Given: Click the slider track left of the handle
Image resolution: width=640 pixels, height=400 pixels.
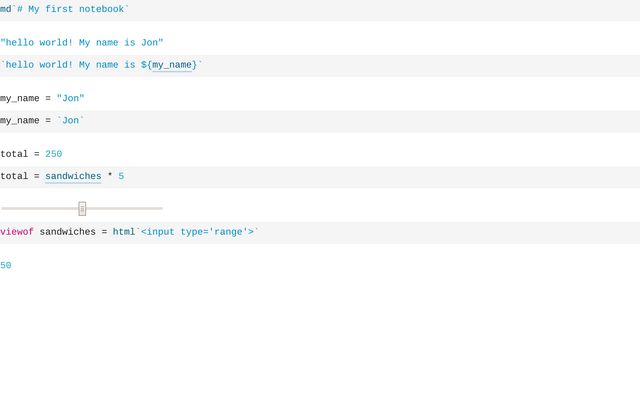Looking at the screenshot, I should (40, 208).
